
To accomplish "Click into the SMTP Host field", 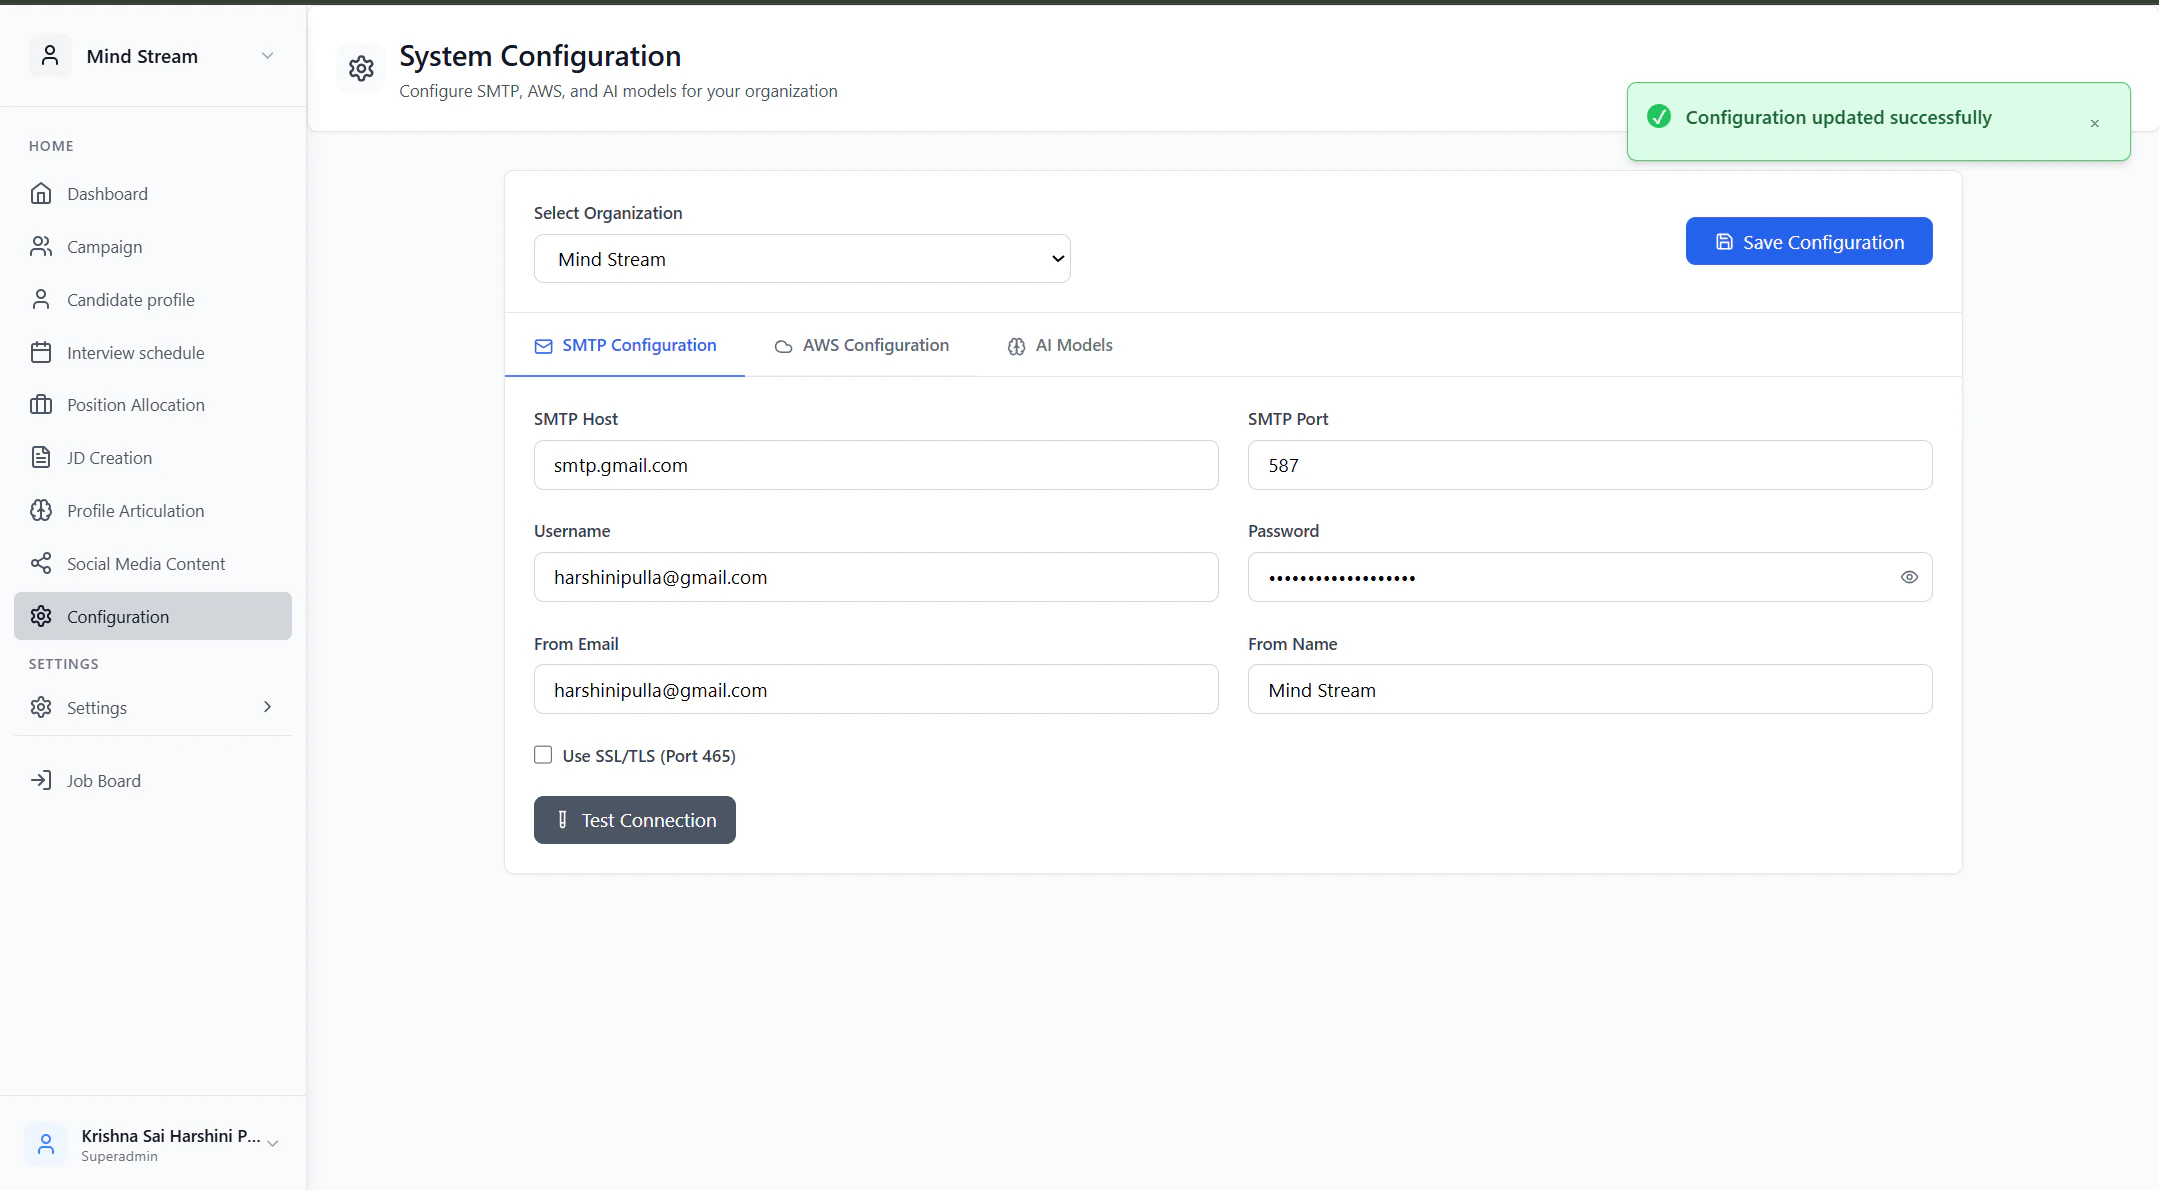I will coord(876,466).
